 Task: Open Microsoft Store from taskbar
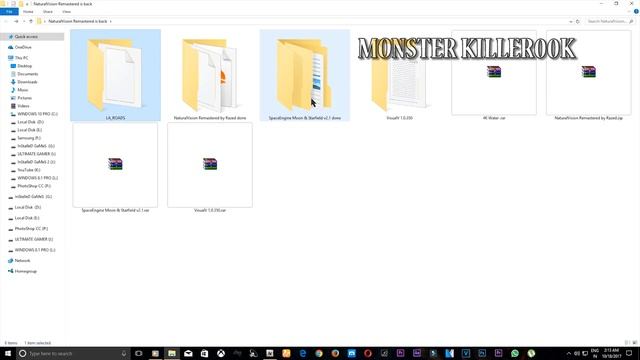pyautogui.click(x=204, y=353)
